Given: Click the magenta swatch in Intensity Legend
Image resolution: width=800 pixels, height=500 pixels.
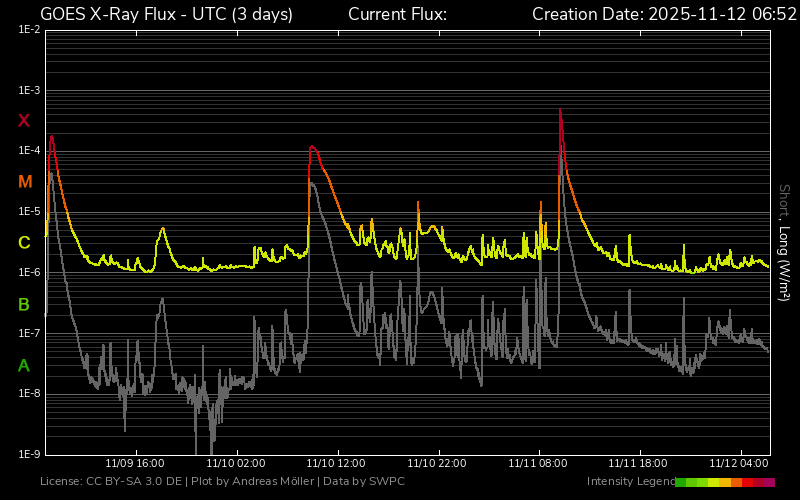Looking at the screenshot, I should click(x=769, y=482).
